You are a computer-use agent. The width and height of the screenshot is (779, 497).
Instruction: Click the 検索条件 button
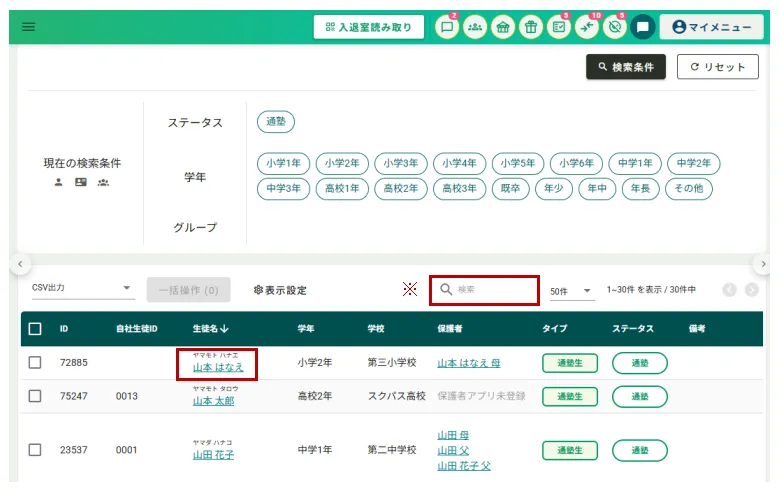[625, 67]
